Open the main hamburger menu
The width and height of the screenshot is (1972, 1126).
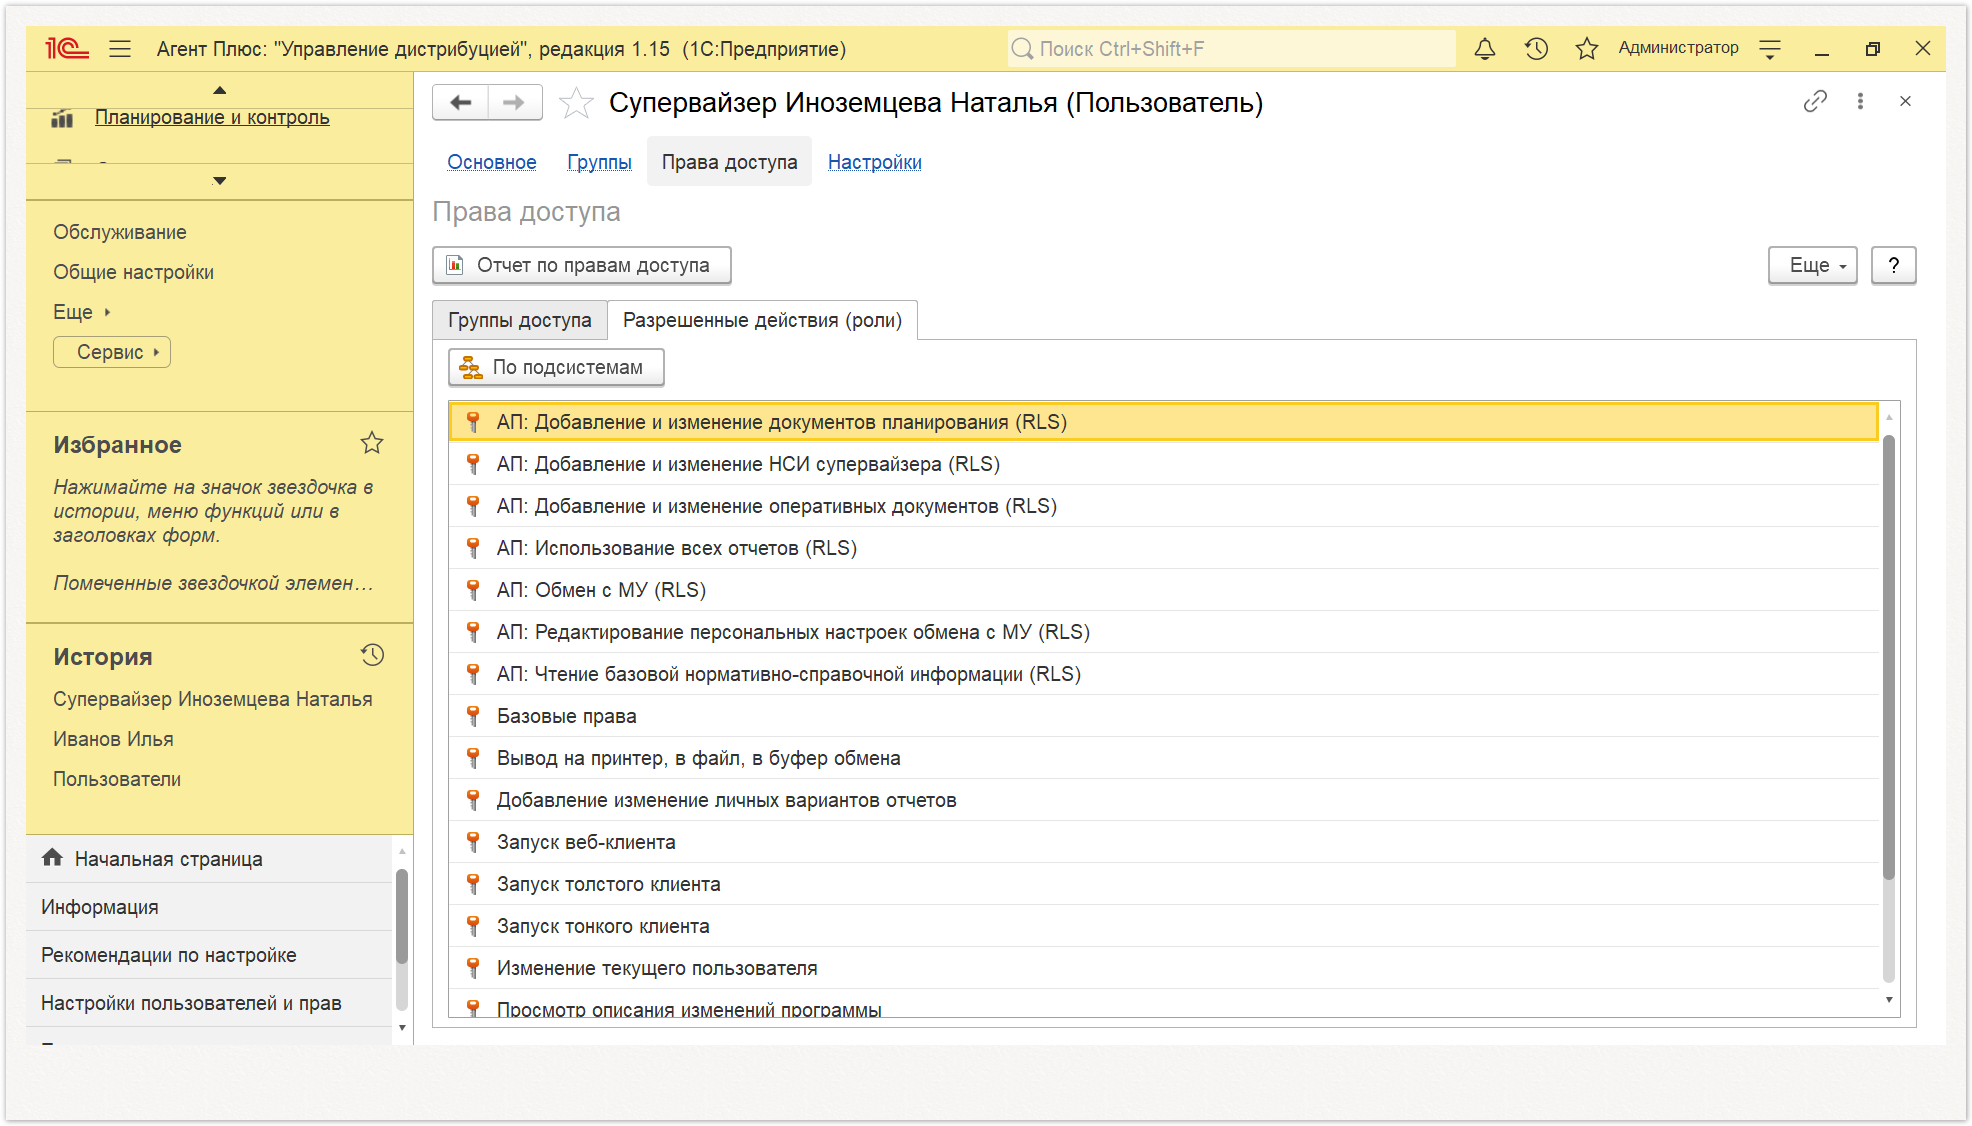[x=120, y=48]
